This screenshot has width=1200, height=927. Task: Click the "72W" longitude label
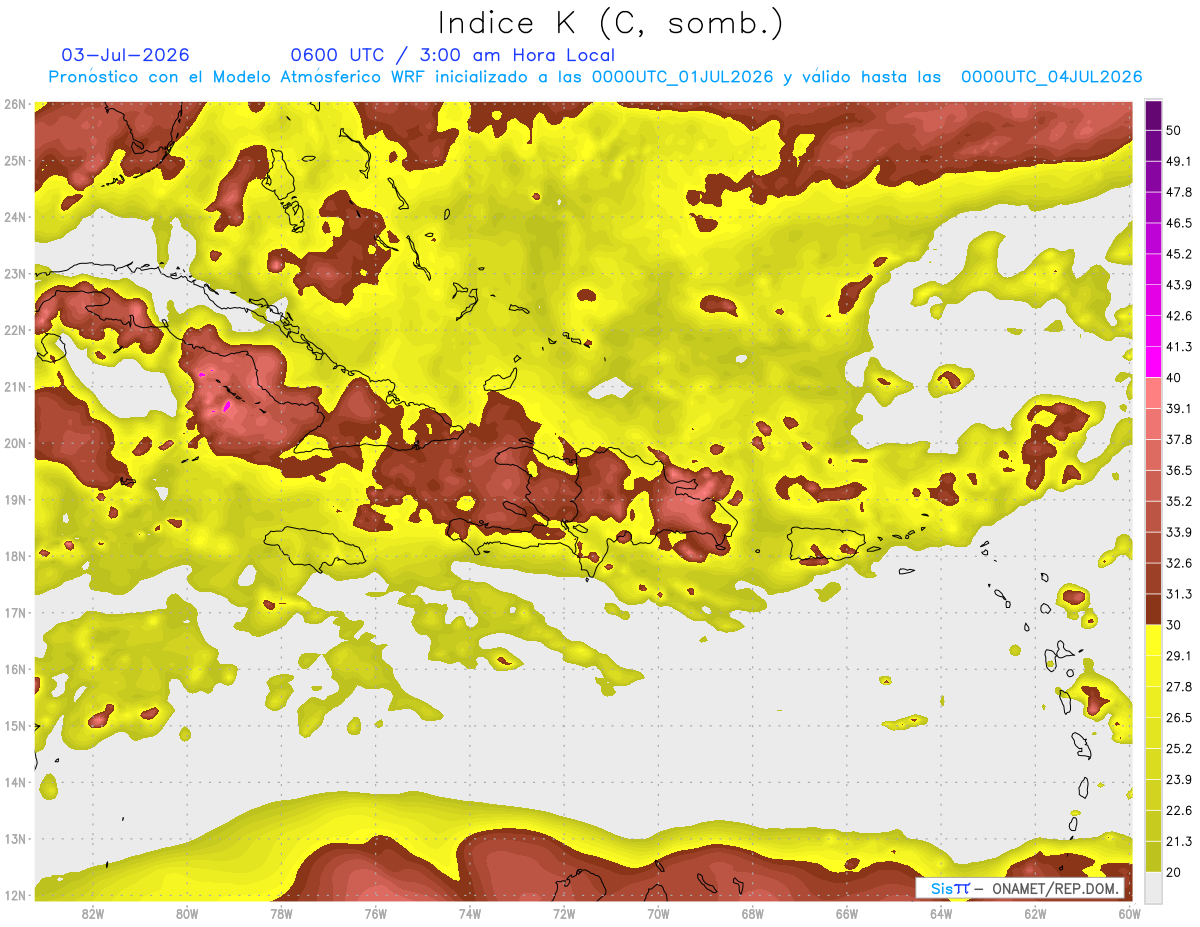[x=564, y=914]
